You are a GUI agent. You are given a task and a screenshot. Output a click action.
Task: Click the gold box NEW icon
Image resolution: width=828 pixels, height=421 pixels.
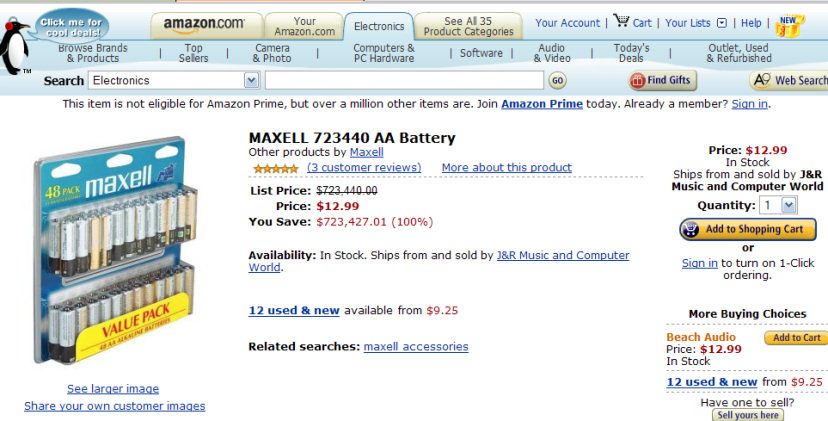pyautogui.click(x=790, y=24)
